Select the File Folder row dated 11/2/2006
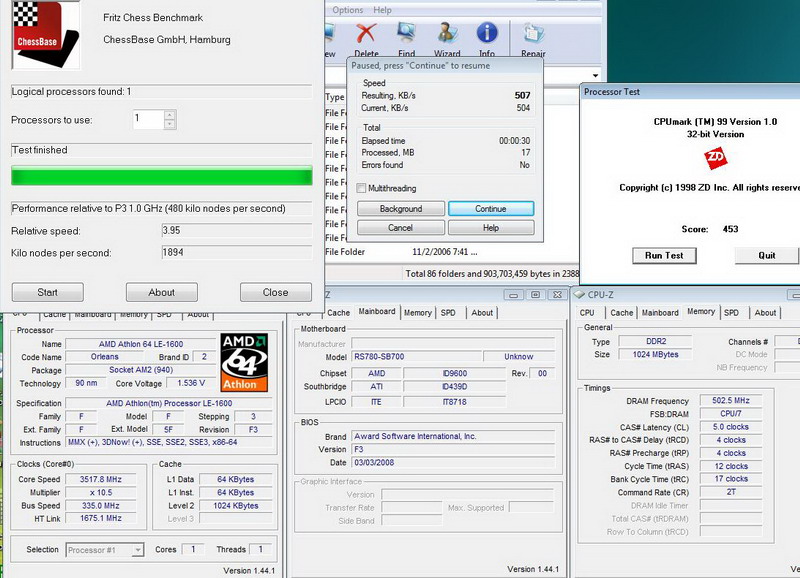The image size is (800, 578). coord(403,252)
